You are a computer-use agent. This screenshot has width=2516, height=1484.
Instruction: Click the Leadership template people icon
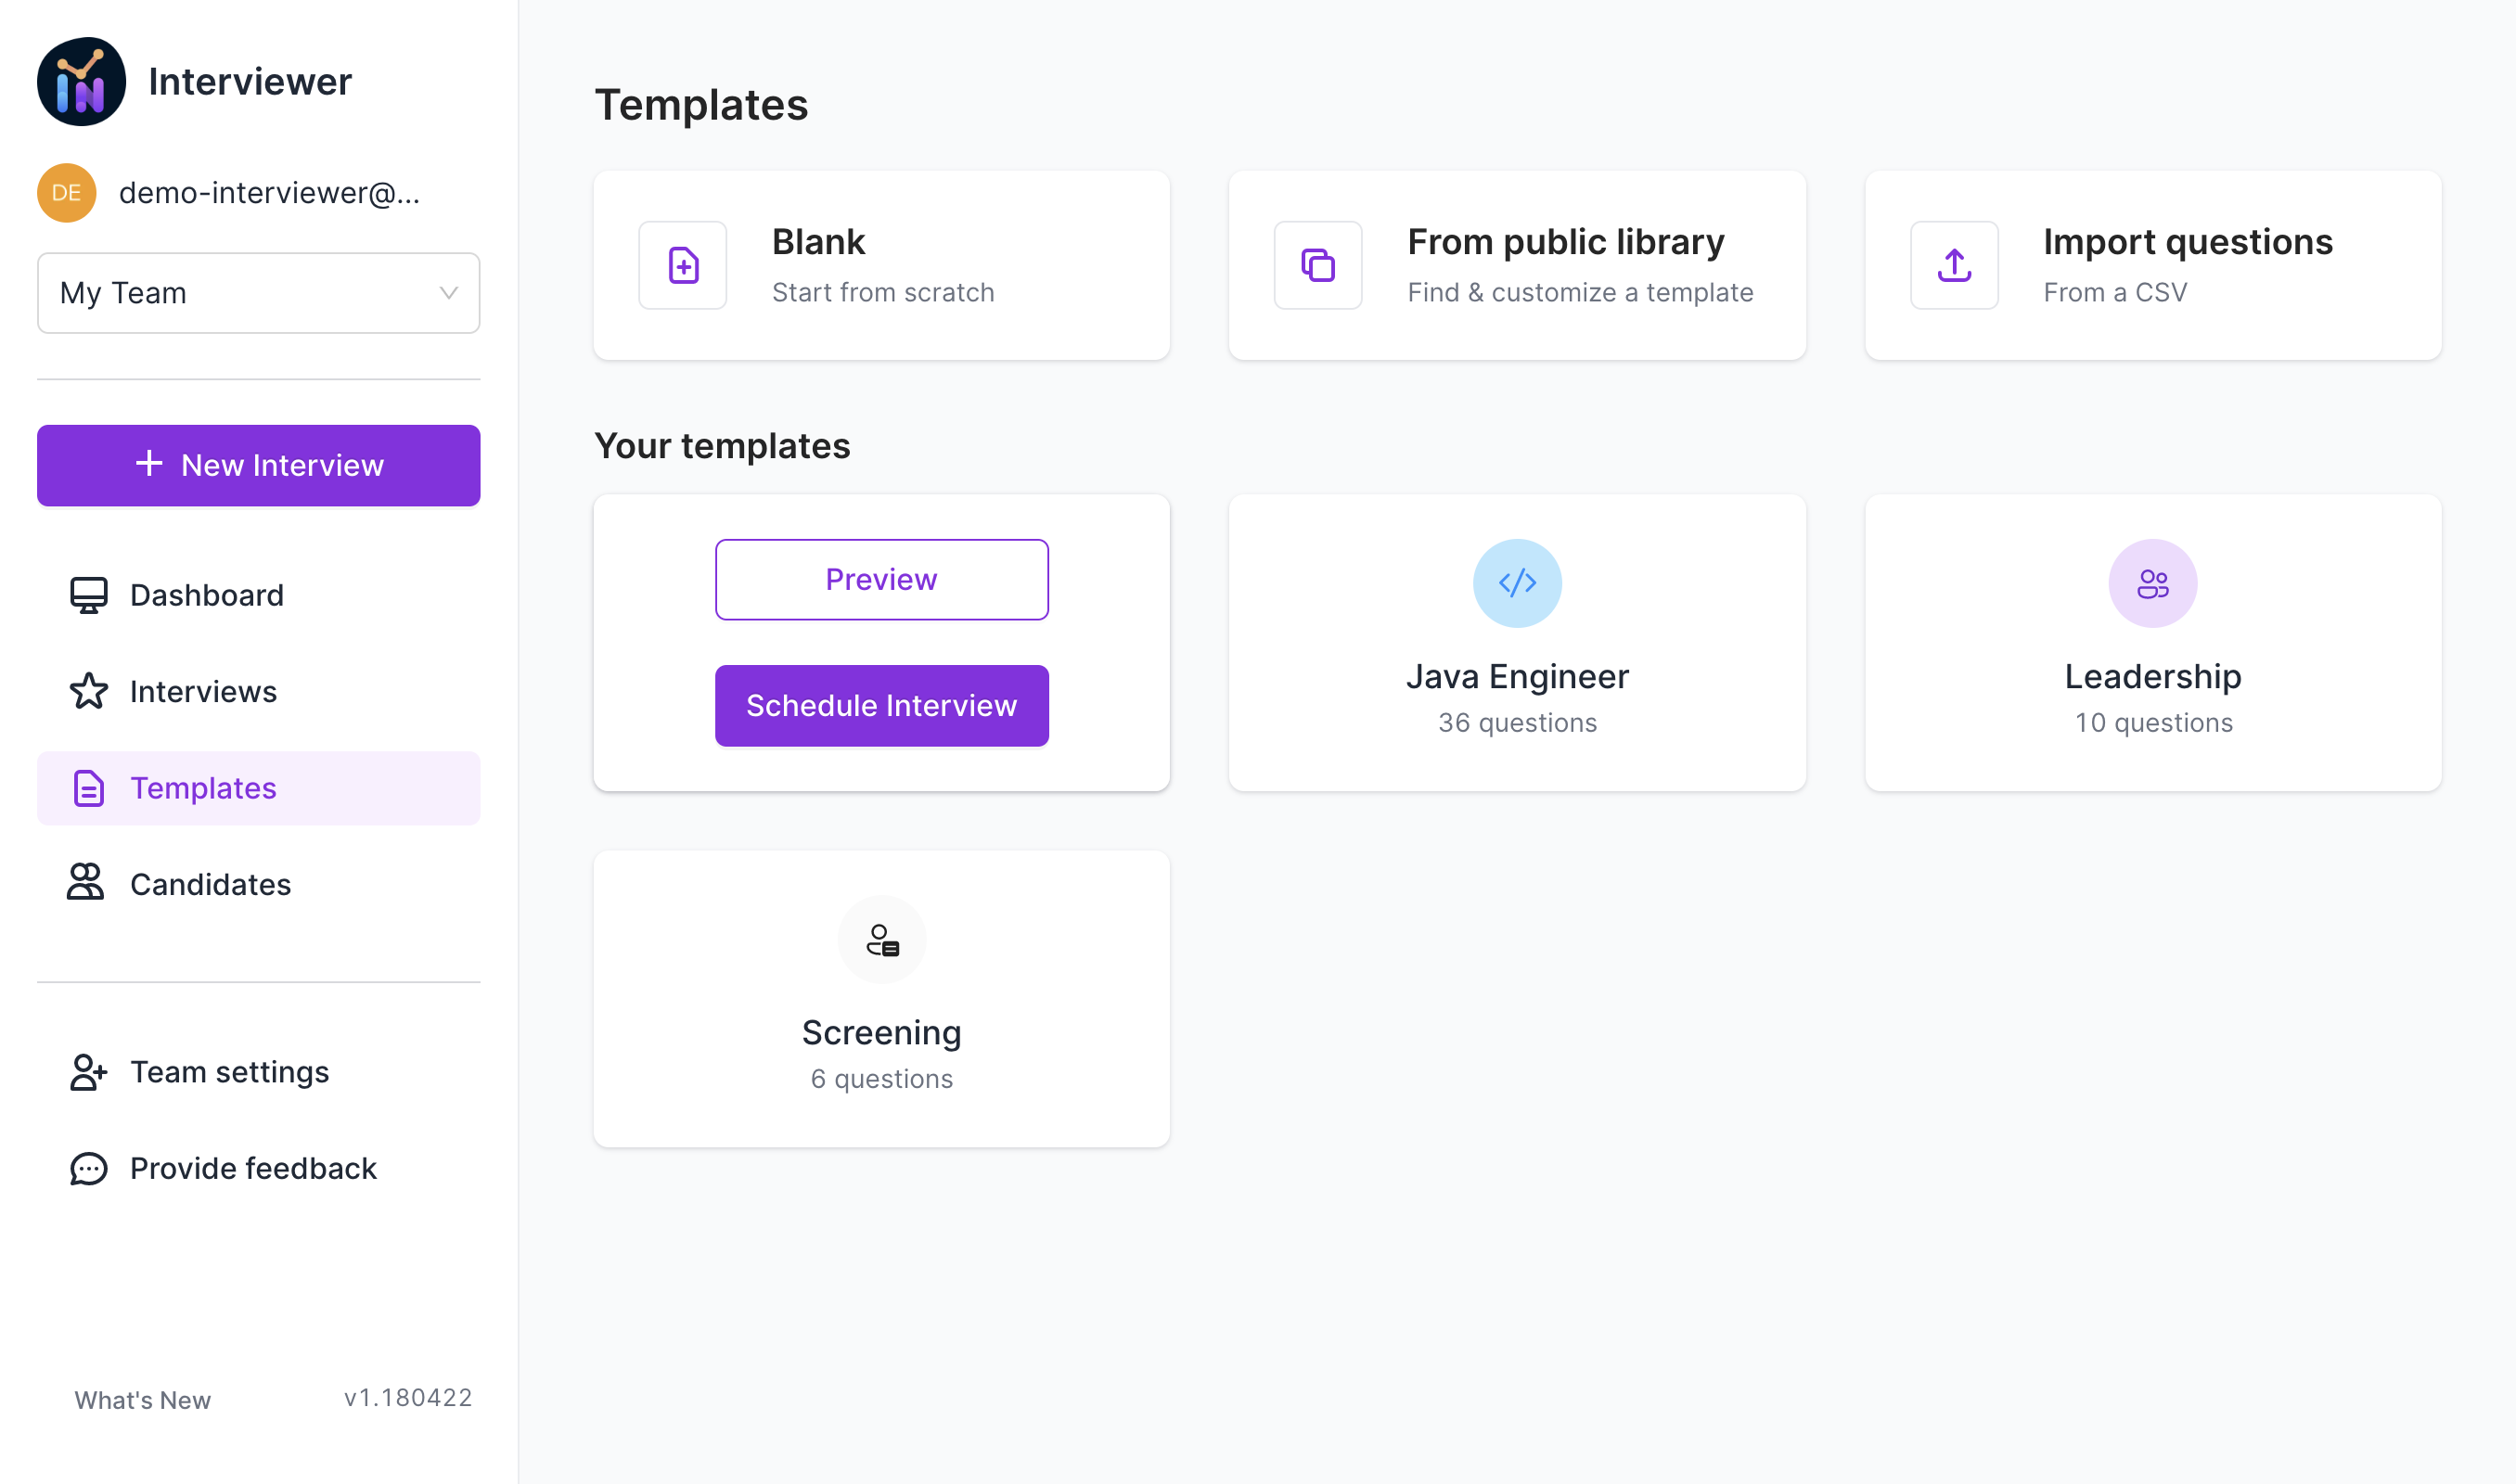coord(2152,583)
